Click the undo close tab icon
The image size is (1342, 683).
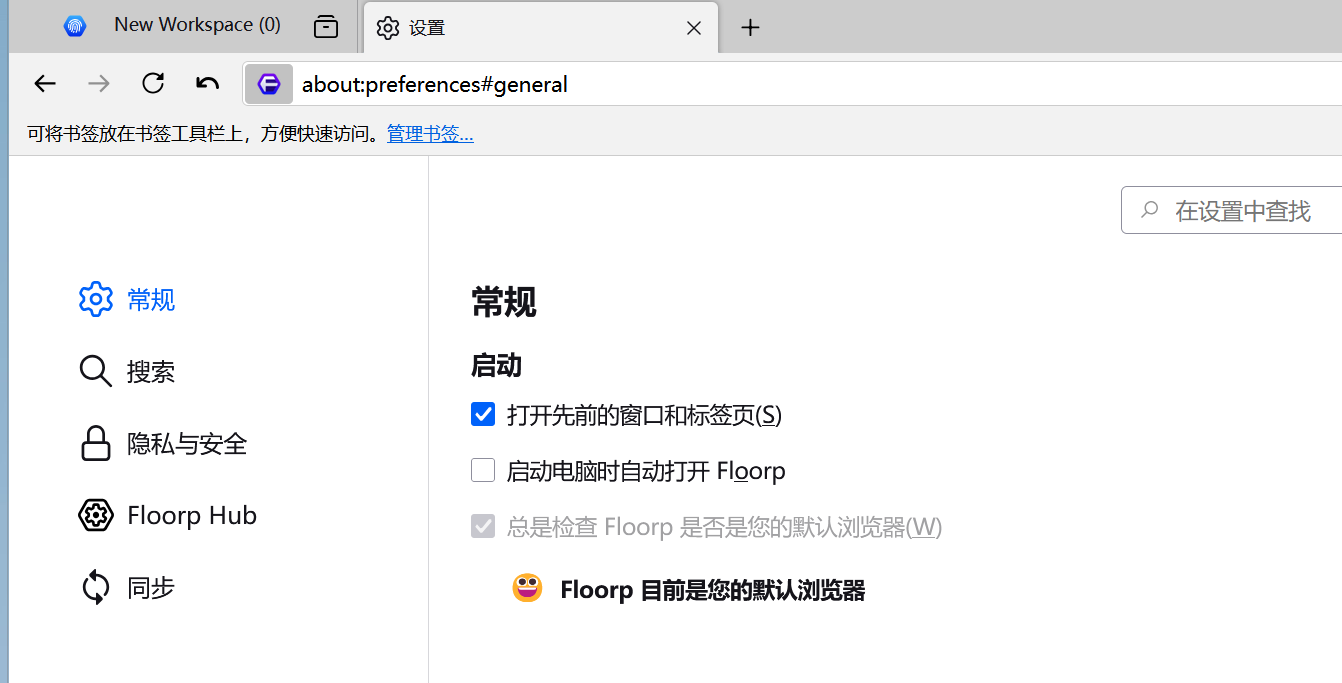(x=207, y=84)
